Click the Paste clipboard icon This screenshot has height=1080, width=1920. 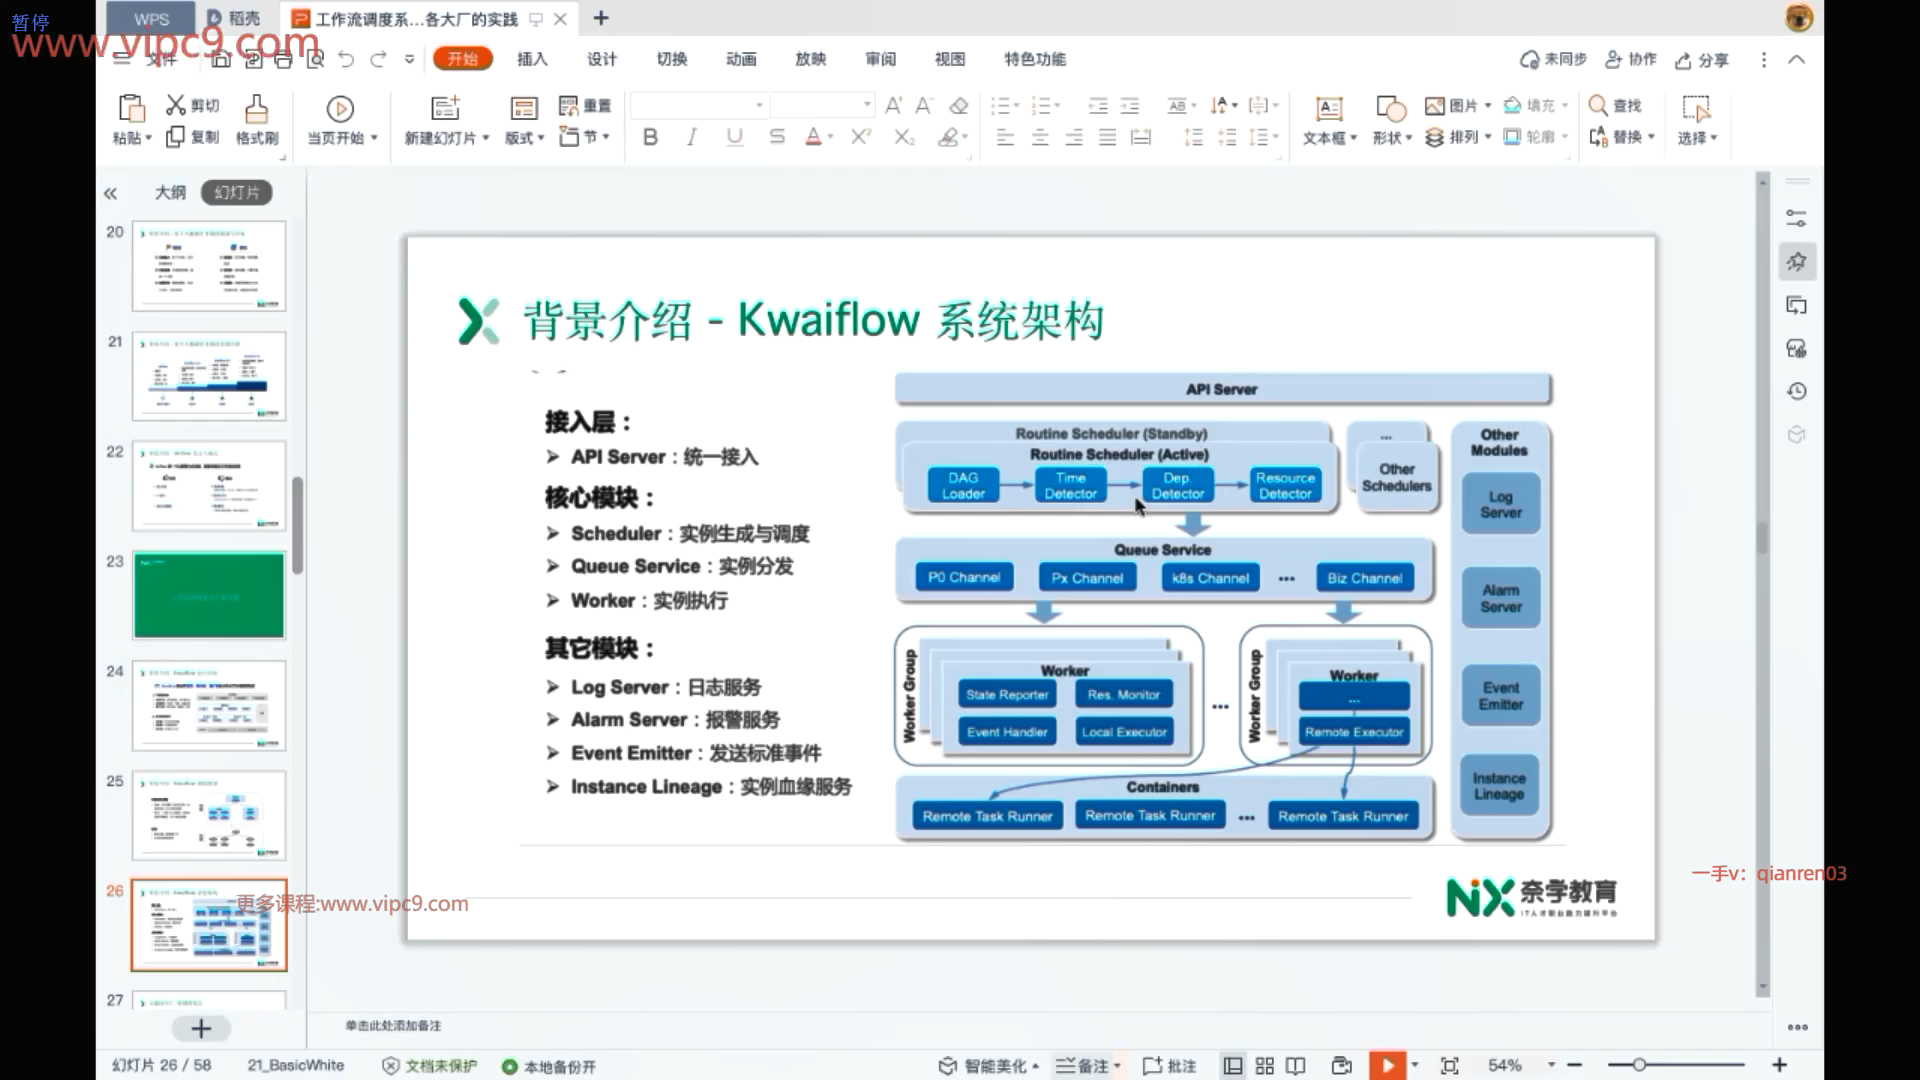click(131, 108)
